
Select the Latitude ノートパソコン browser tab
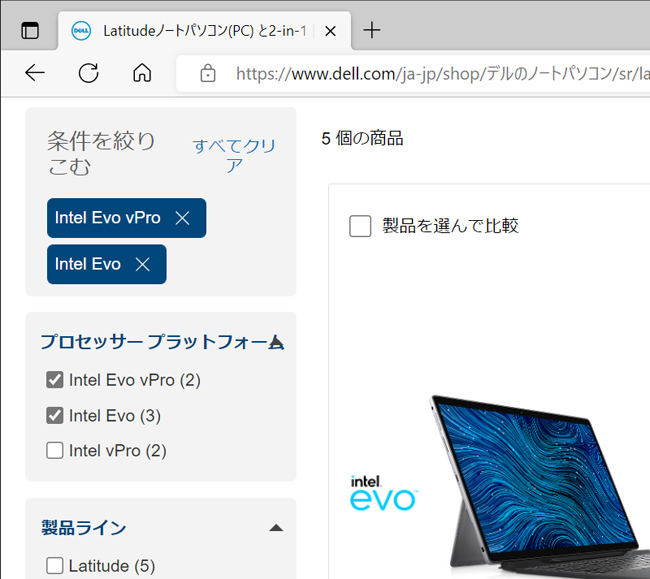(205, 31)
